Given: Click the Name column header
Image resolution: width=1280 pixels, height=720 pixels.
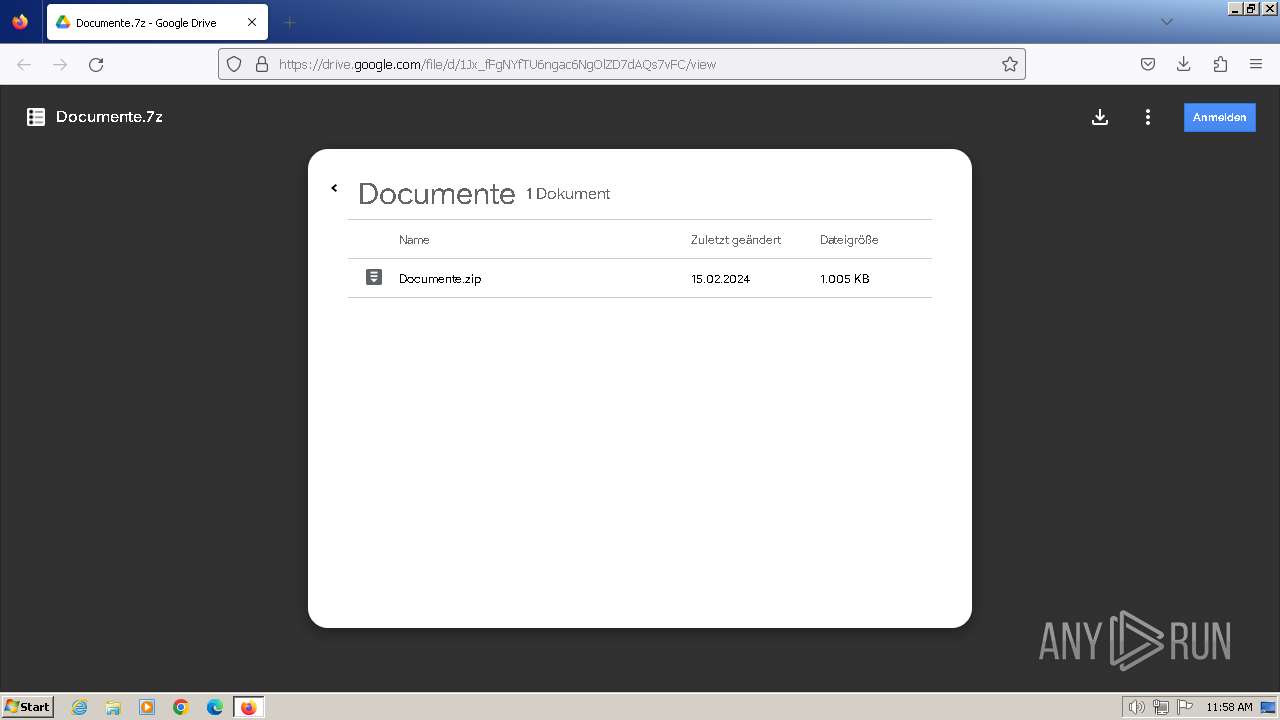Looking at the screenshot, I should click(x=414, y=240).
